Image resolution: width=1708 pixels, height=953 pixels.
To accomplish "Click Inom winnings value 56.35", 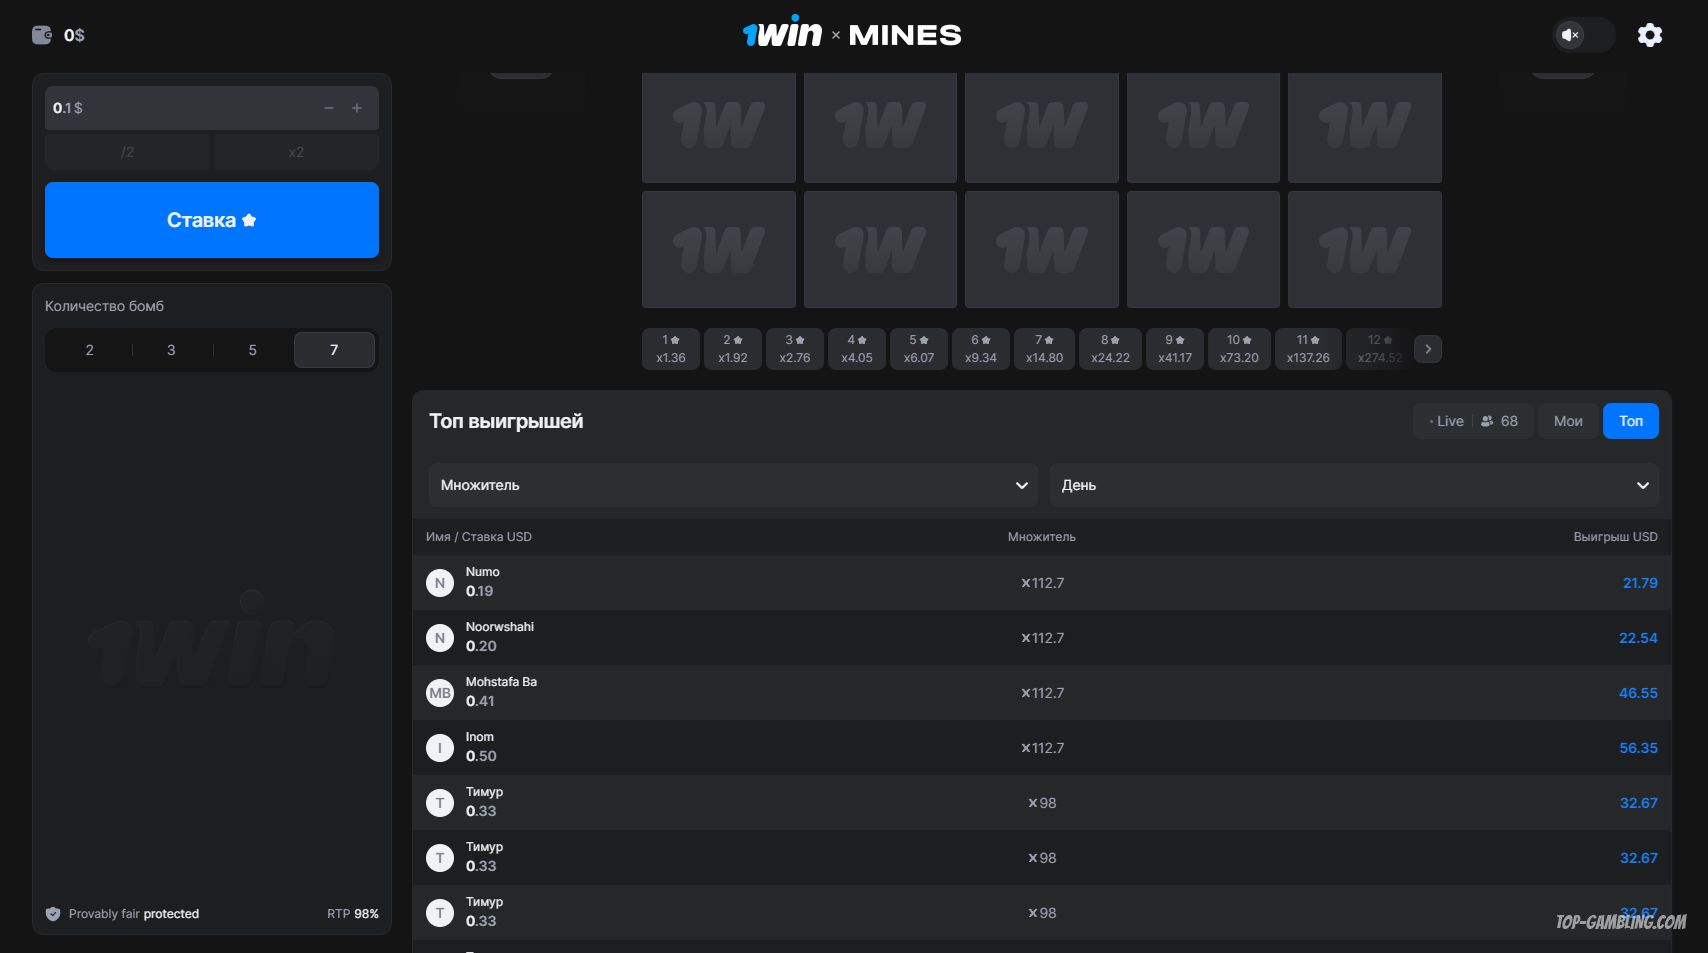I will [x=1638, y=748].
